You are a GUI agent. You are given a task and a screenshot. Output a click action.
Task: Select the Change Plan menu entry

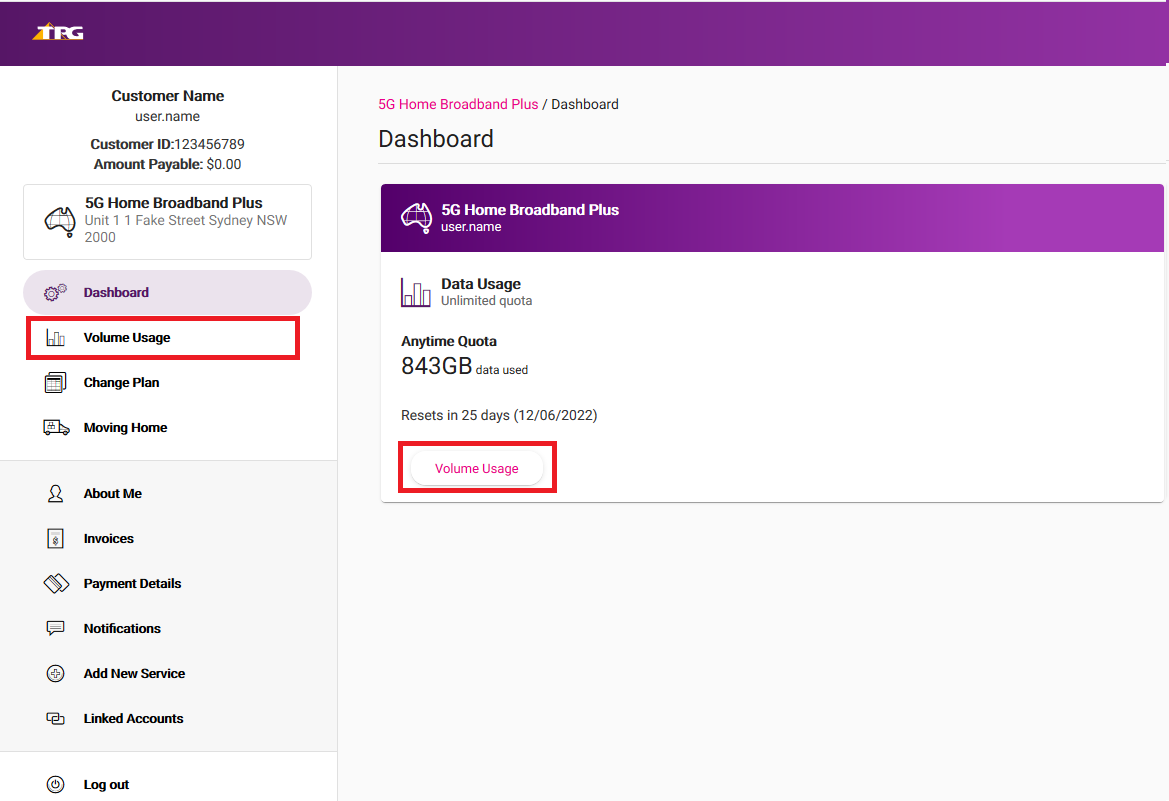[120, 382]
